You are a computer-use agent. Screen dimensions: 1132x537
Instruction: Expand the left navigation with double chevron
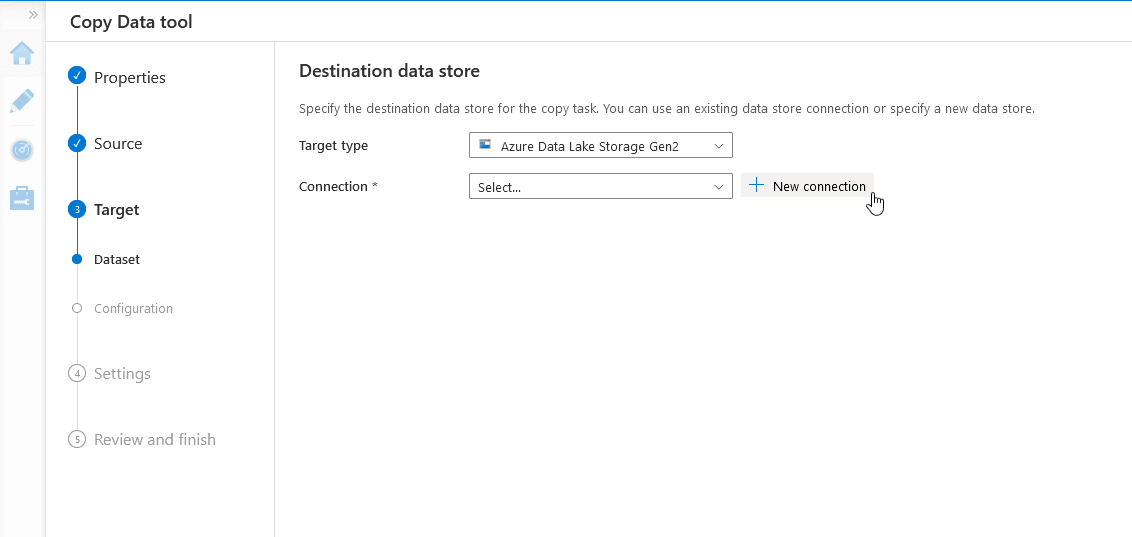click(x=33, y=15)
